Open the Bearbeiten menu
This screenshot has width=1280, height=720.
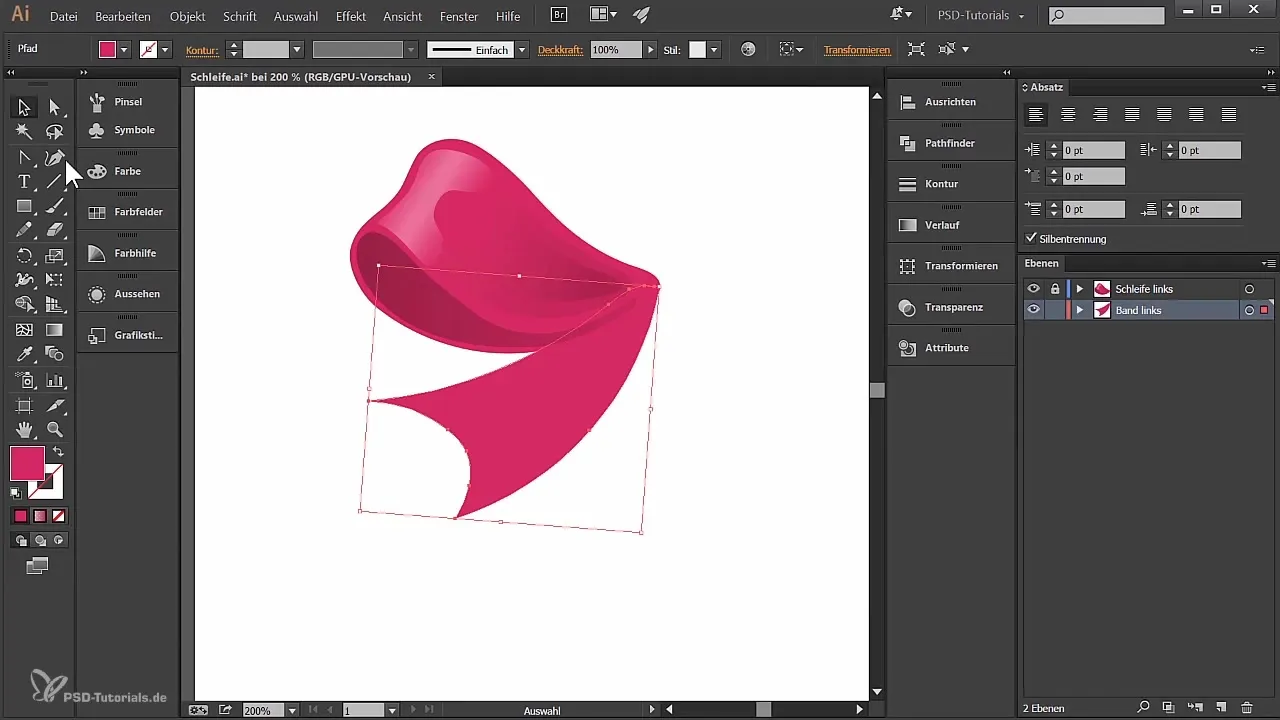[123, 17]
